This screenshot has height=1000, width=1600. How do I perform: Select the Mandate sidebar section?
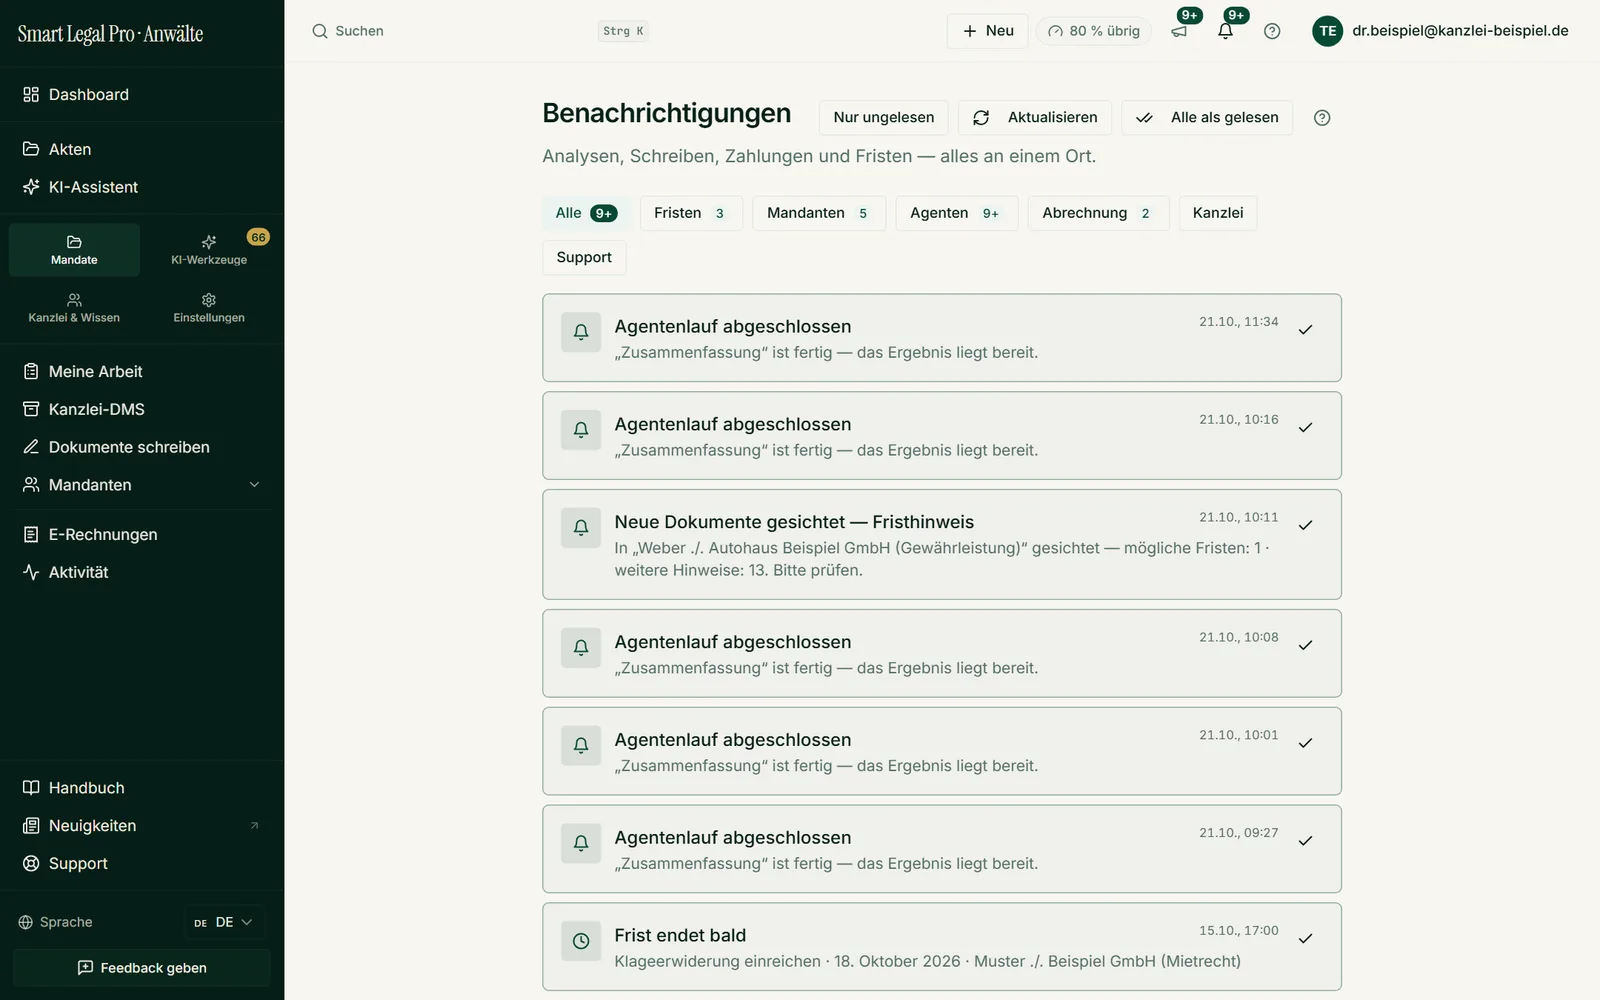pos(74,250)
